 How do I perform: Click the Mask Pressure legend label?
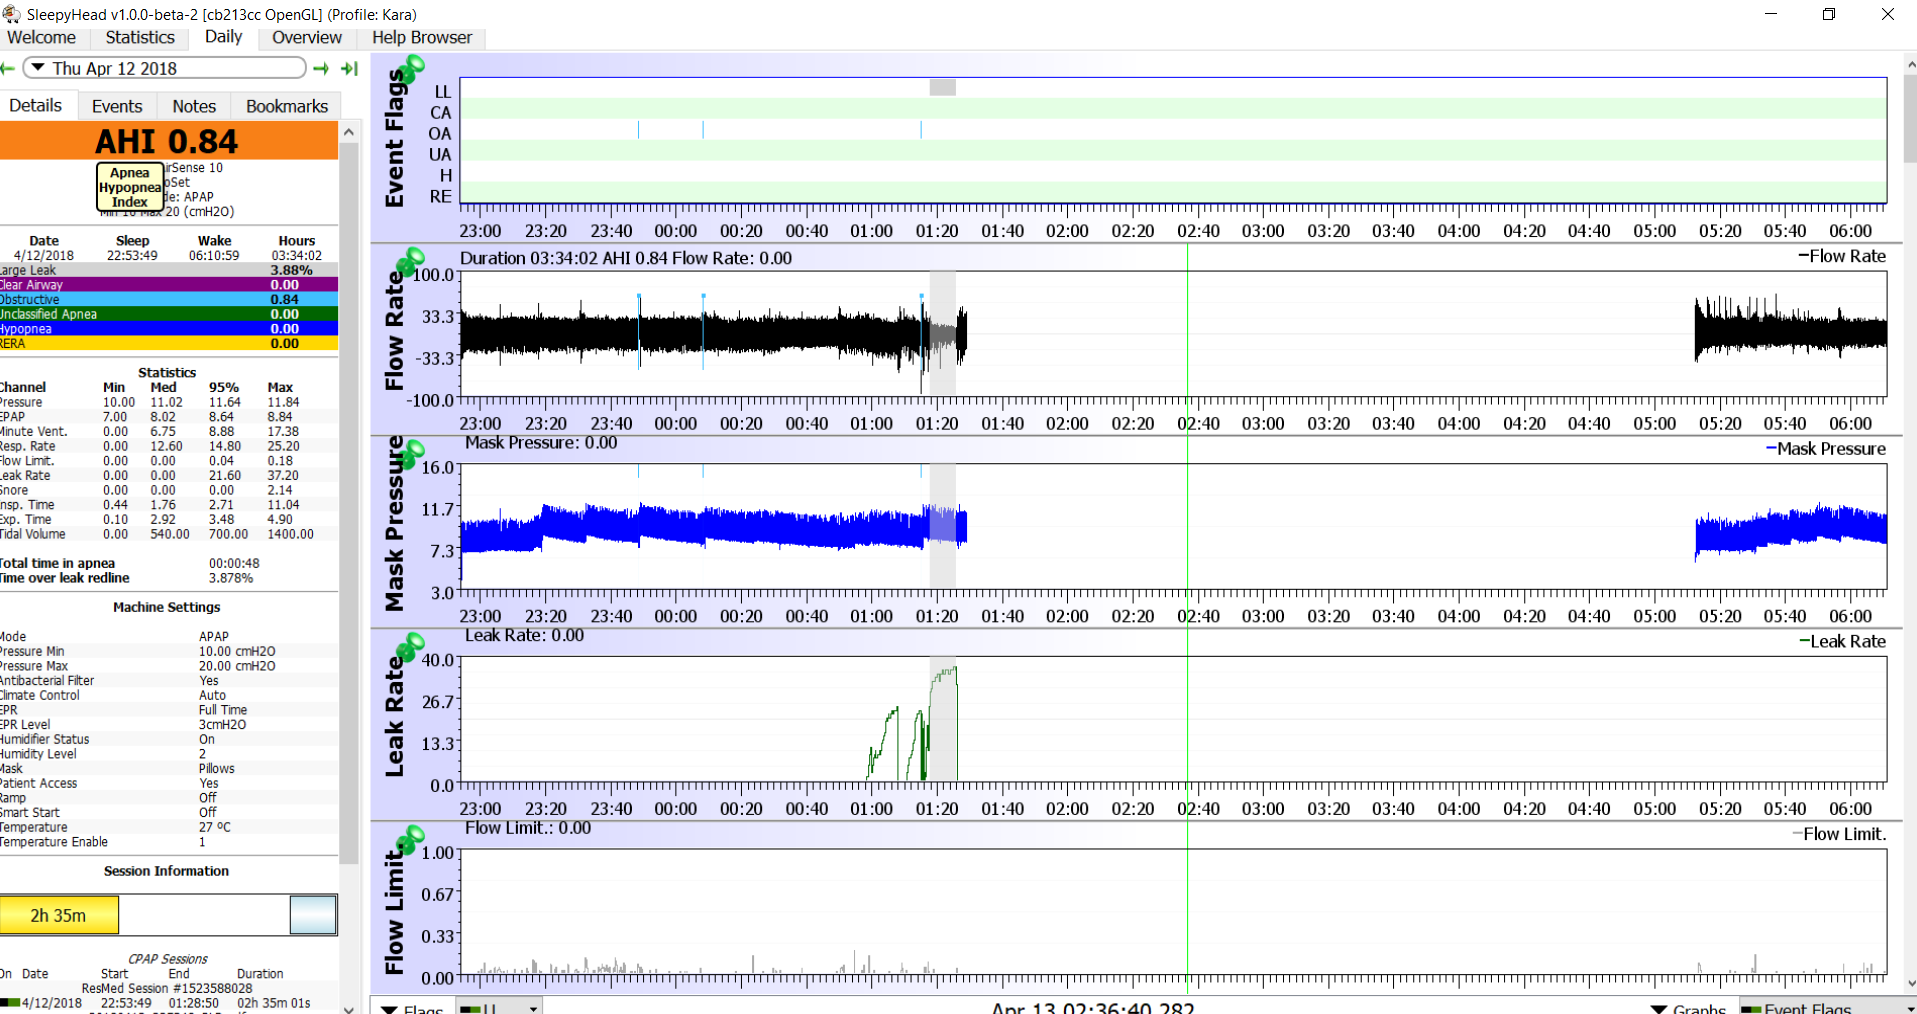click(x=1826, y=450)
